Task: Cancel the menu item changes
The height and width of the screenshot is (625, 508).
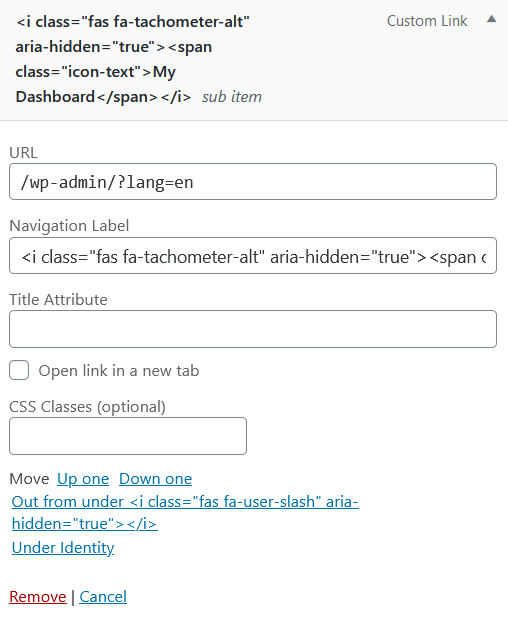Action: tap(103, 597)
